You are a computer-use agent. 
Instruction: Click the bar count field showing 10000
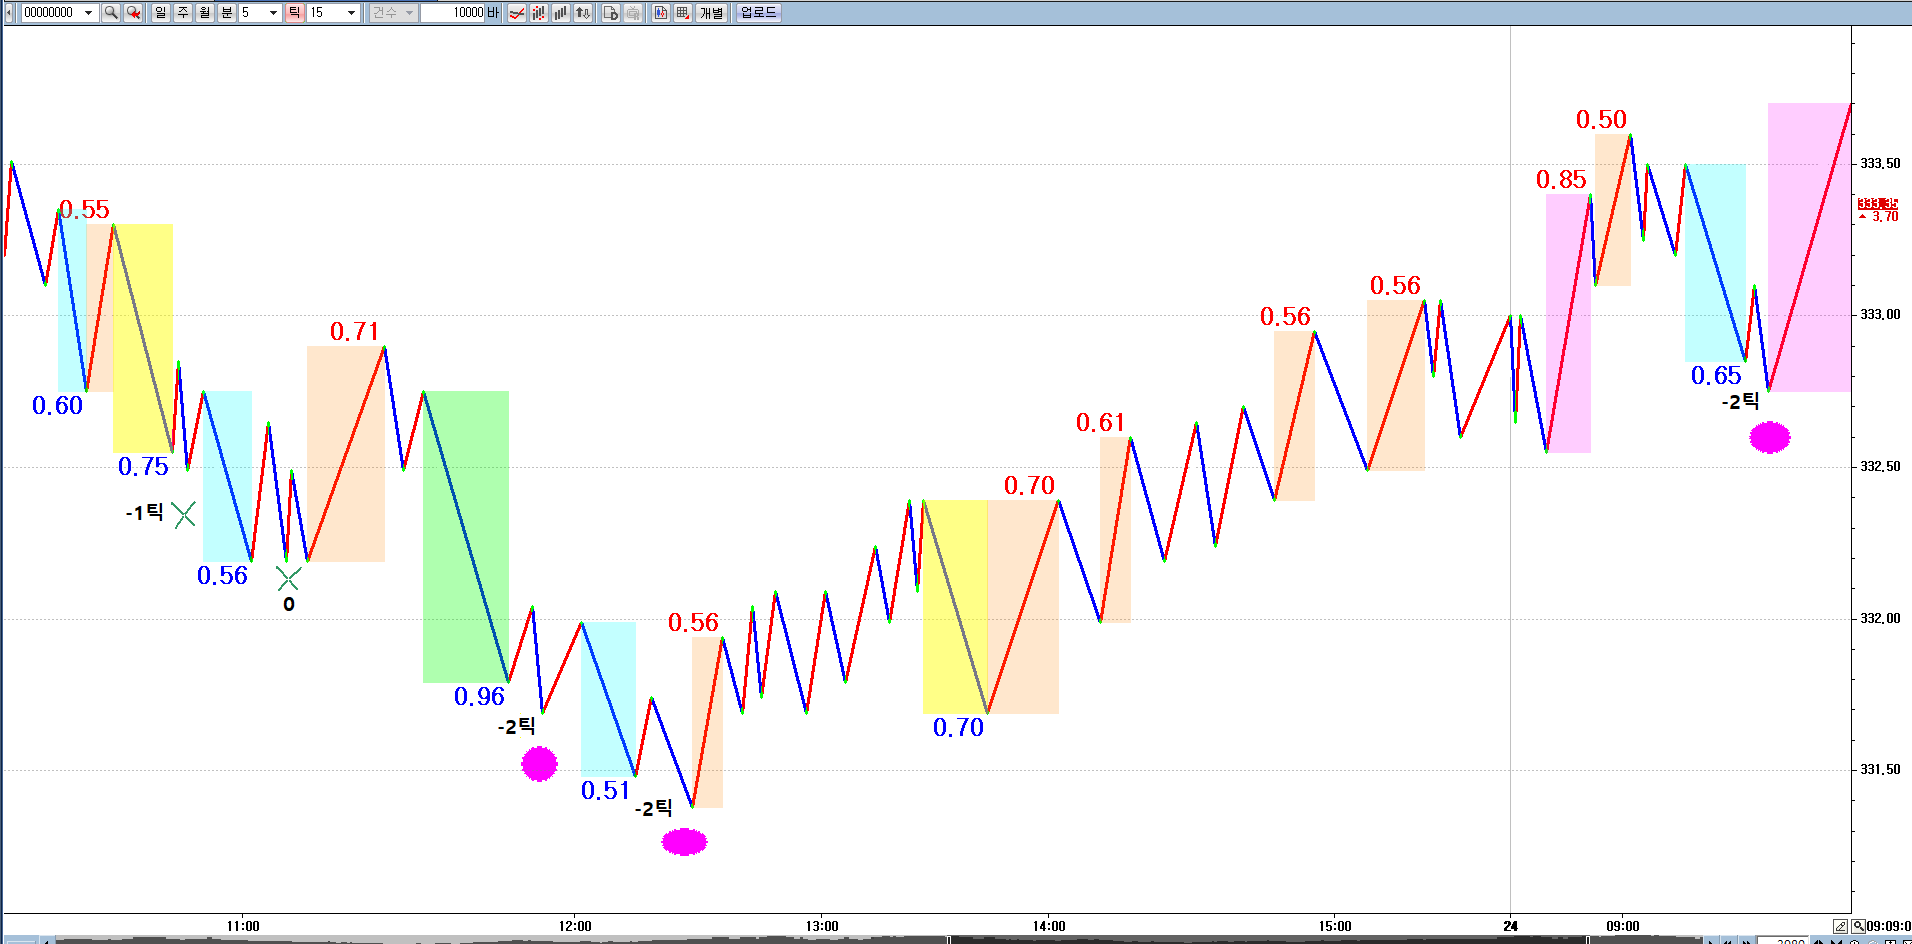[453, 13]
